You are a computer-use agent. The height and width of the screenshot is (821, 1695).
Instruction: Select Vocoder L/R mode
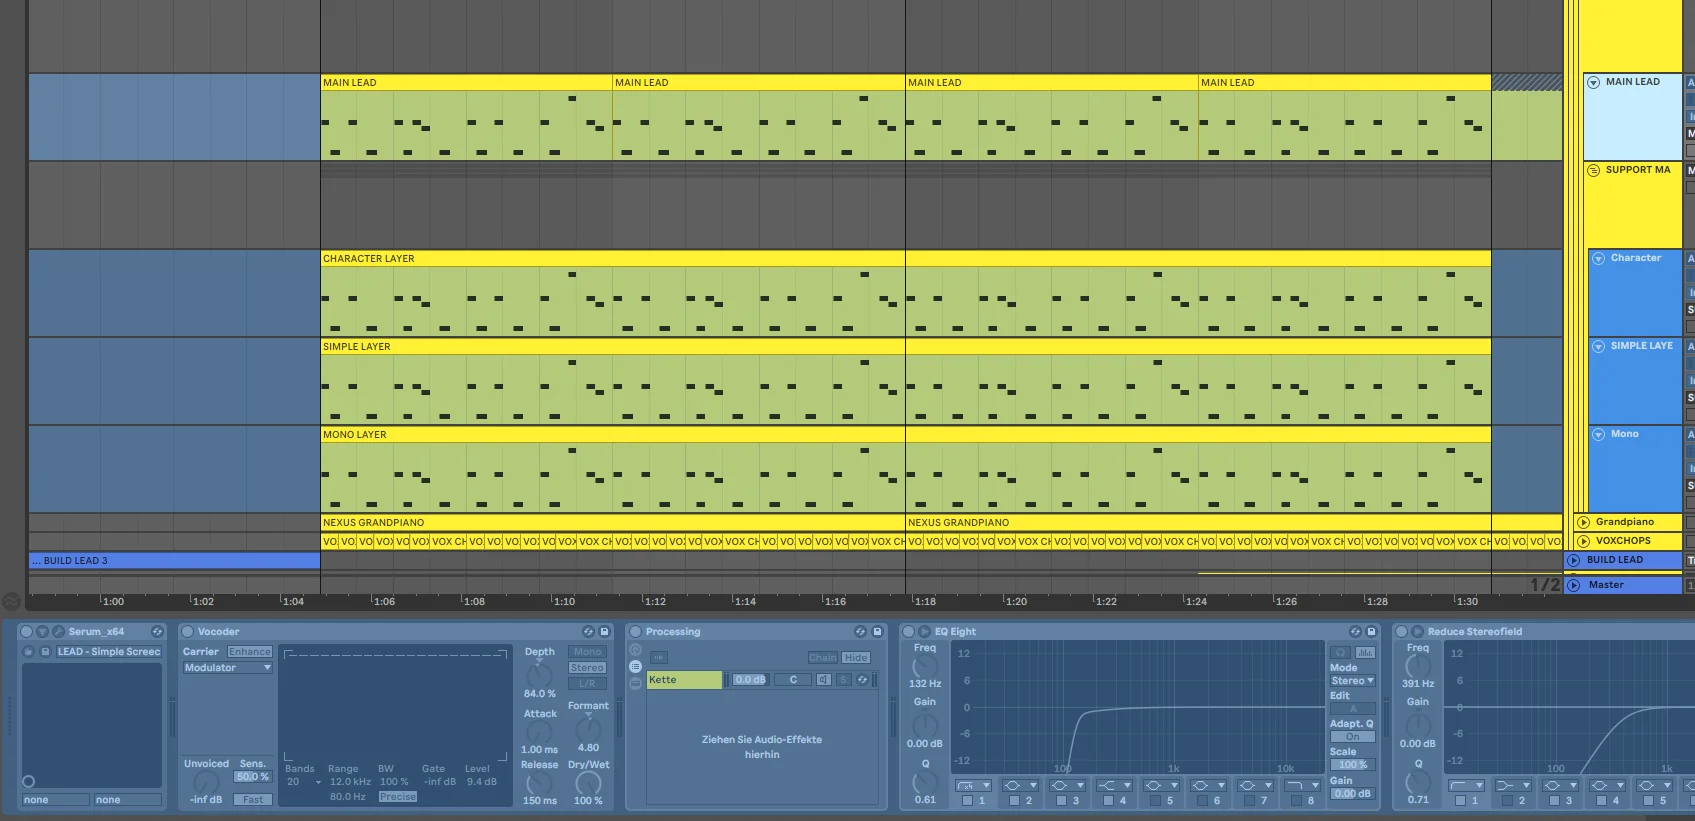tap(587, 684)
